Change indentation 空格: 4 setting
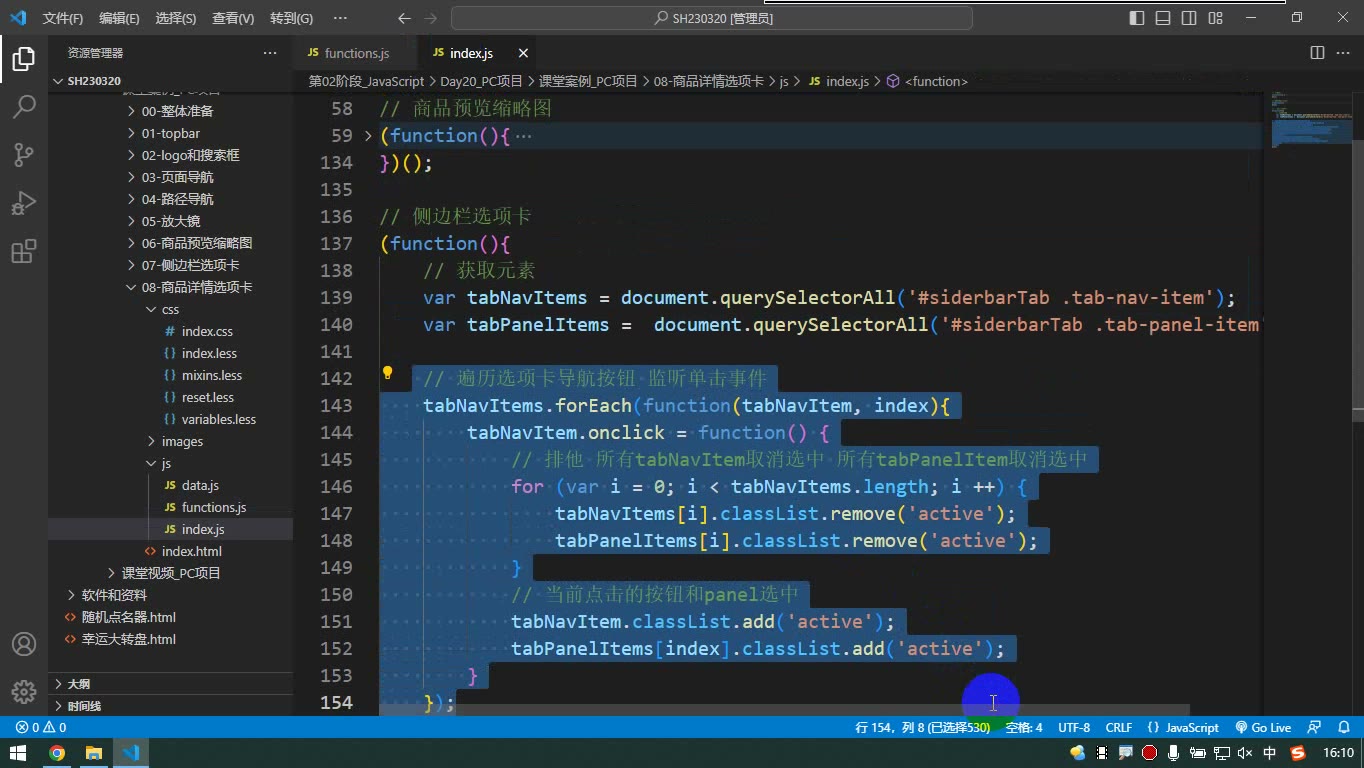The image size is (1364, 768). pyautogui.click(x=1024, y=728)
